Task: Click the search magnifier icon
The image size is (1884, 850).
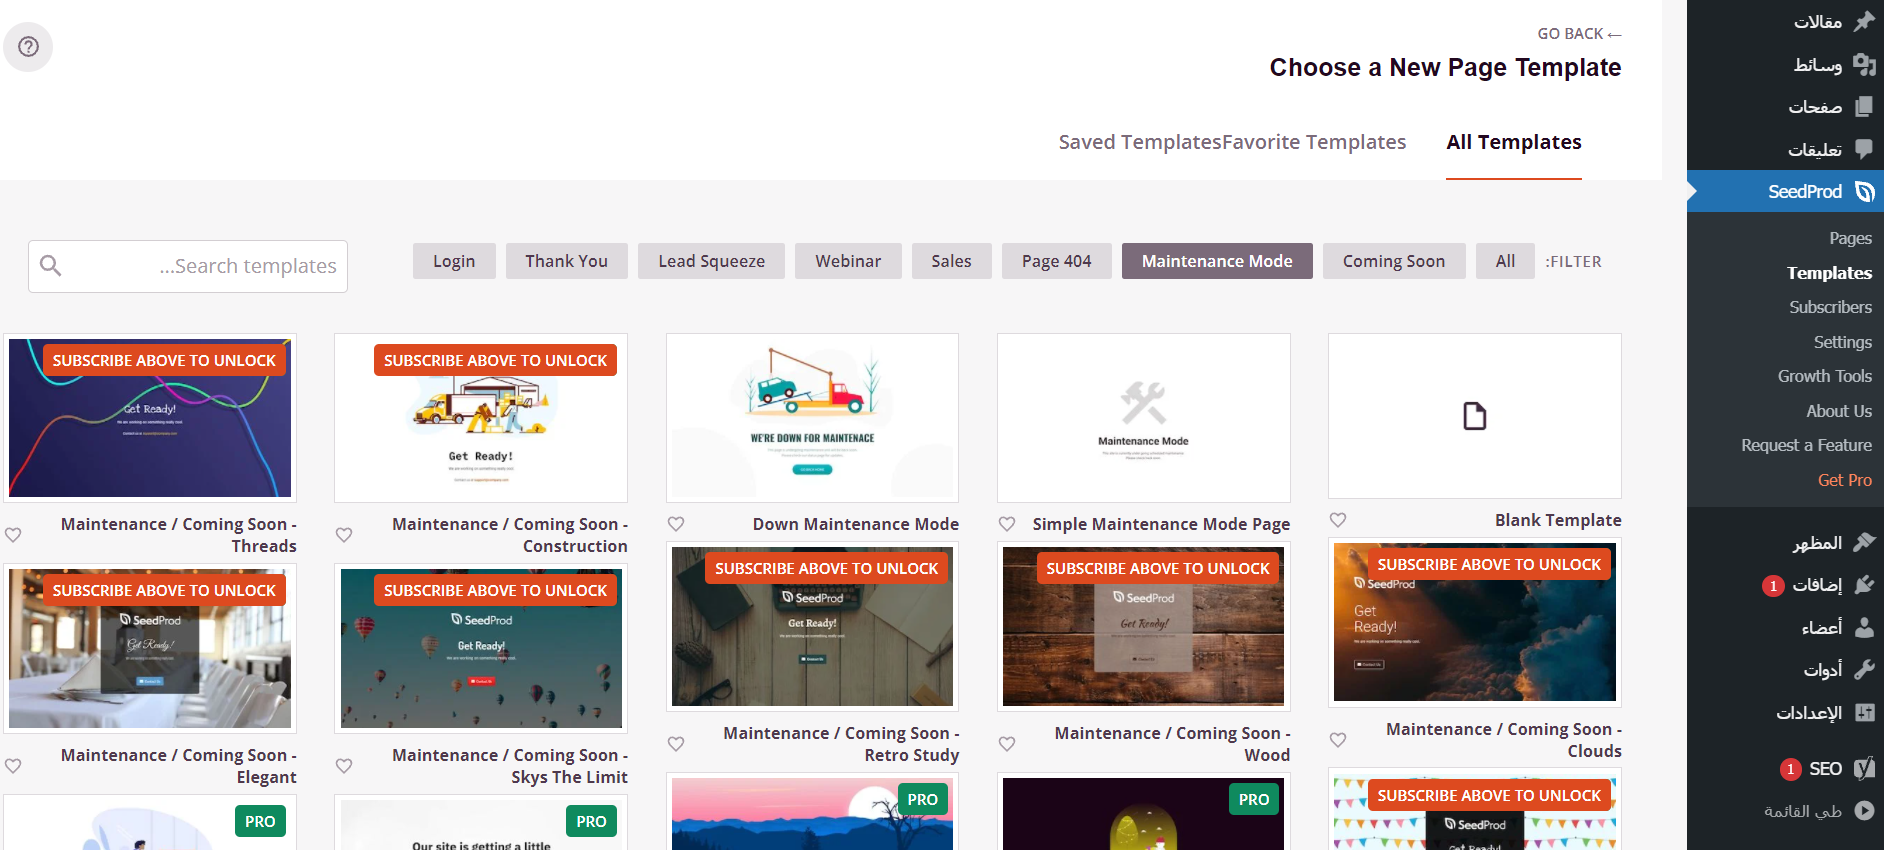Action: (51, 266)
